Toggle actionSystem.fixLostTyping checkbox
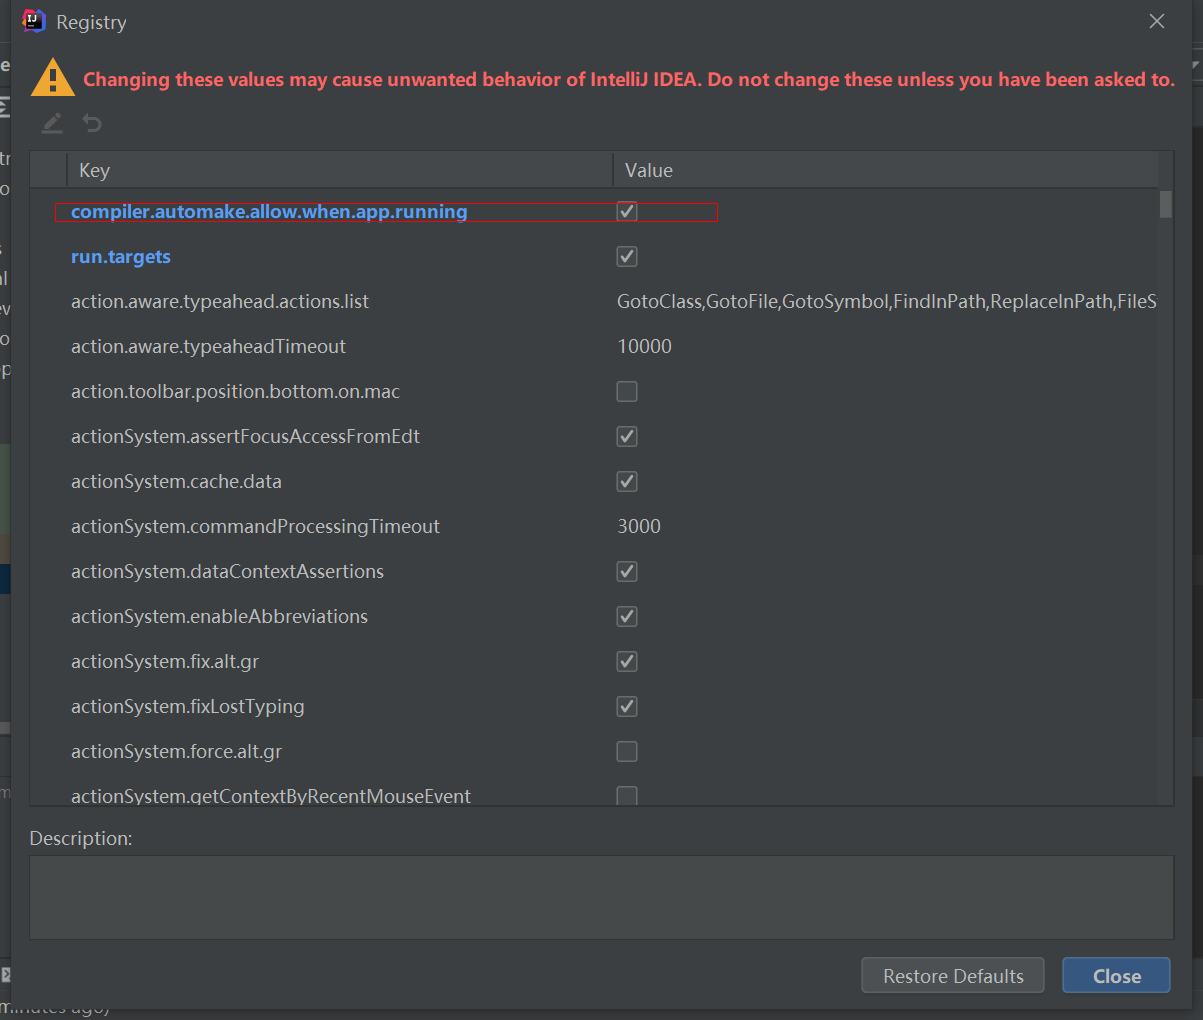 point(627,706)
